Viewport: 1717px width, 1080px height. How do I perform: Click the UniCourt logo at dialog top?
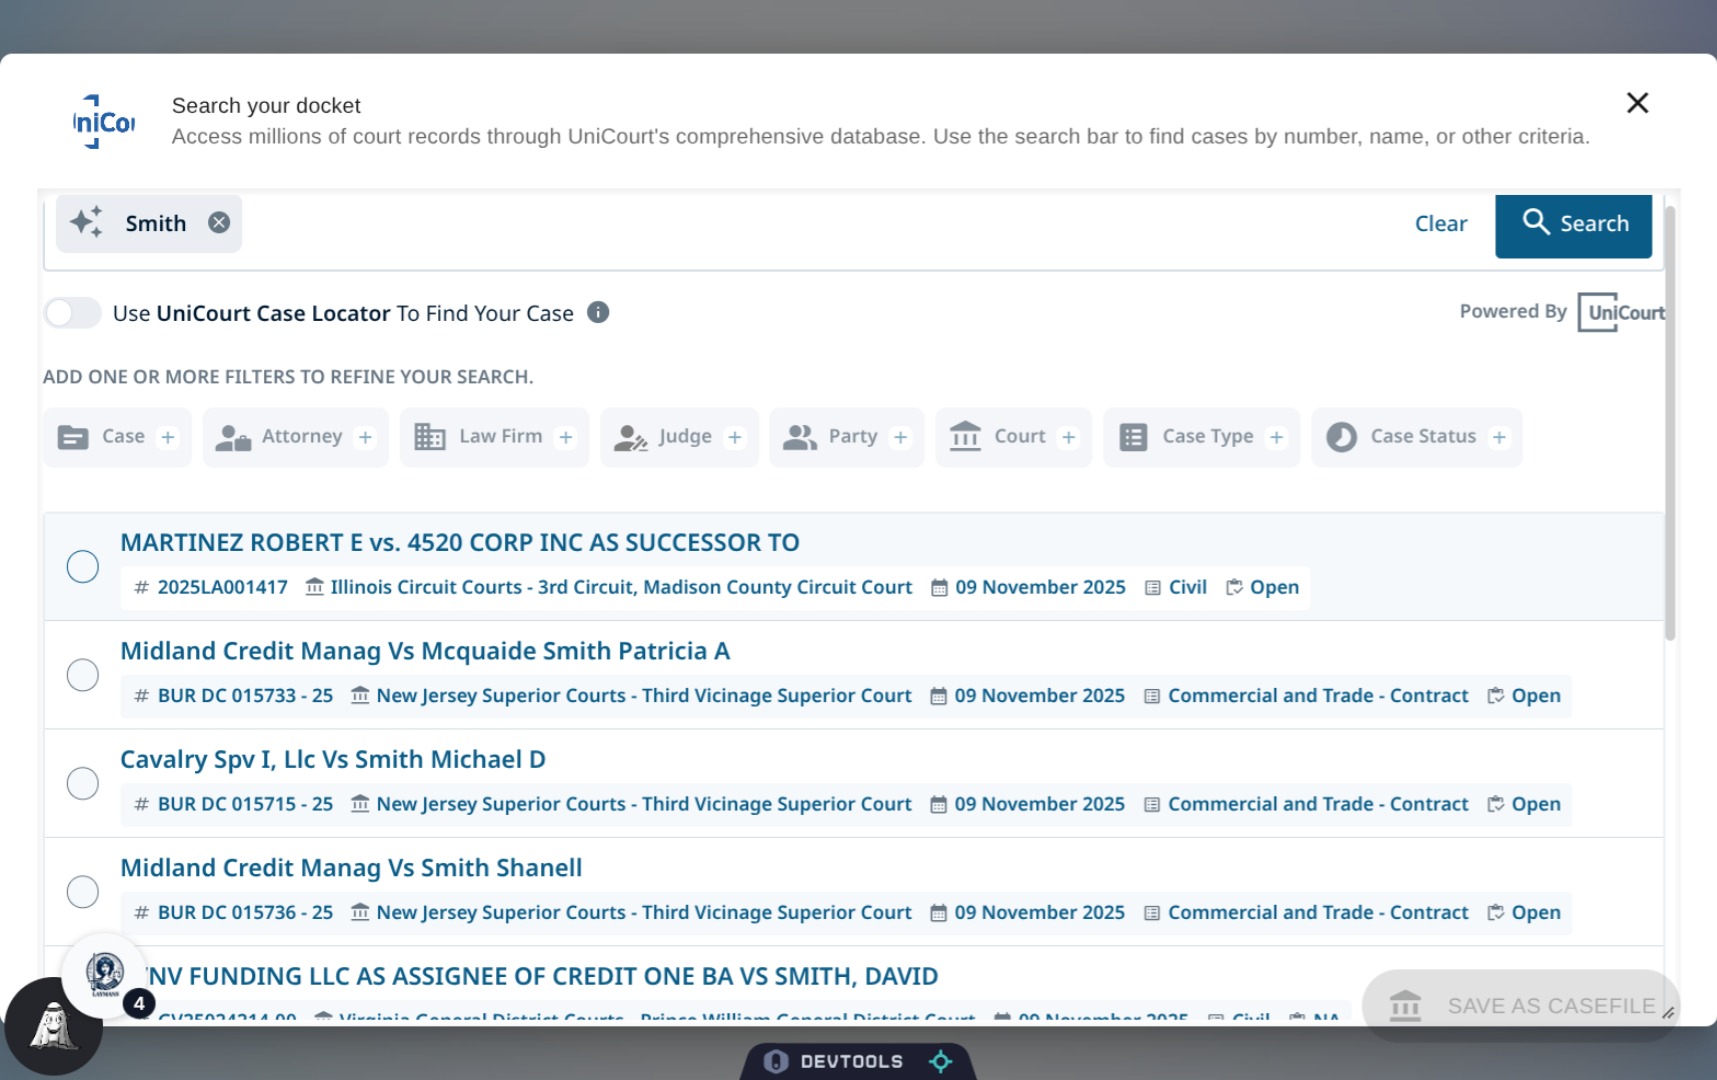point(104,122)
